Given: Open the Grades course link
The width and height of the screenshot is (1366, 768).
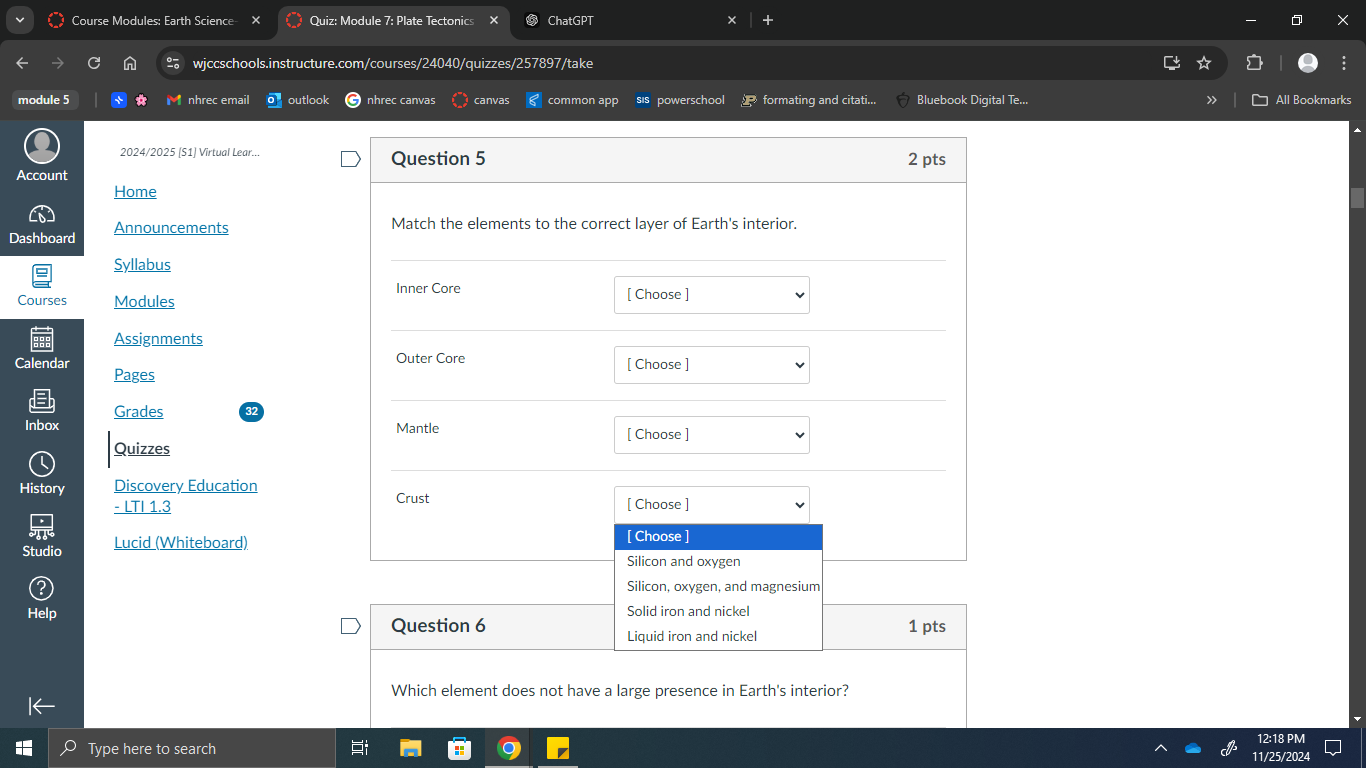Looking at the screenshot, I should (x=138, y=411).
